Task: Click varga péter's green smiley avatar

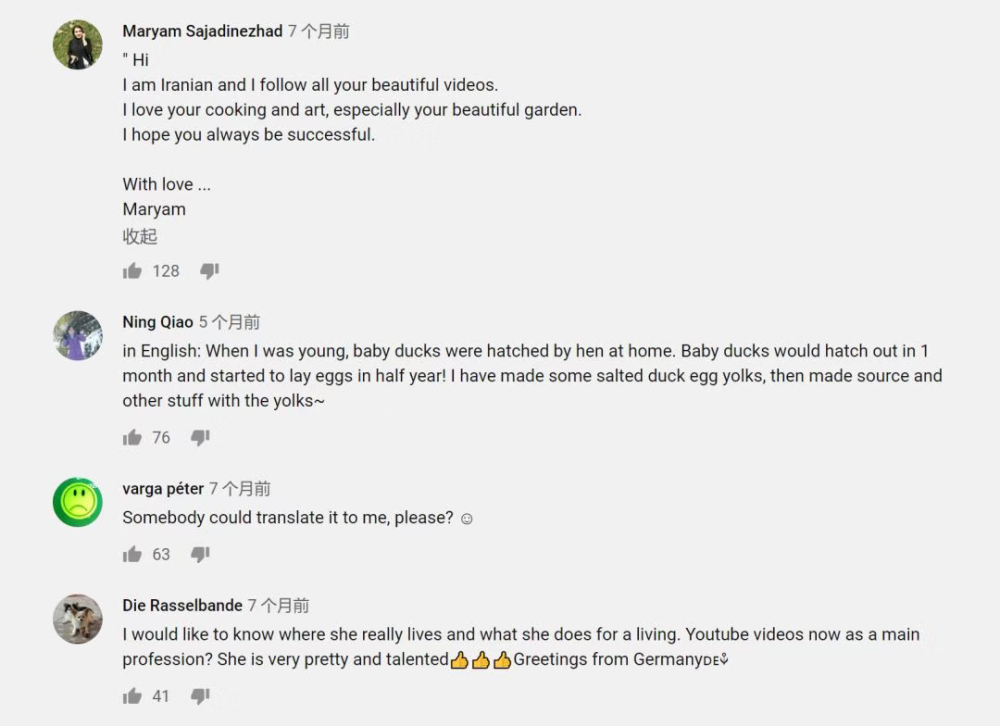Action: [x=77, y=502]
